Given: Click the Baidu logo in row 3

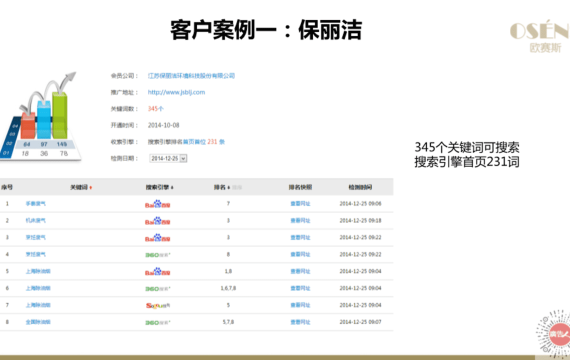Looking at the screenshot, I should pos(157,238).
